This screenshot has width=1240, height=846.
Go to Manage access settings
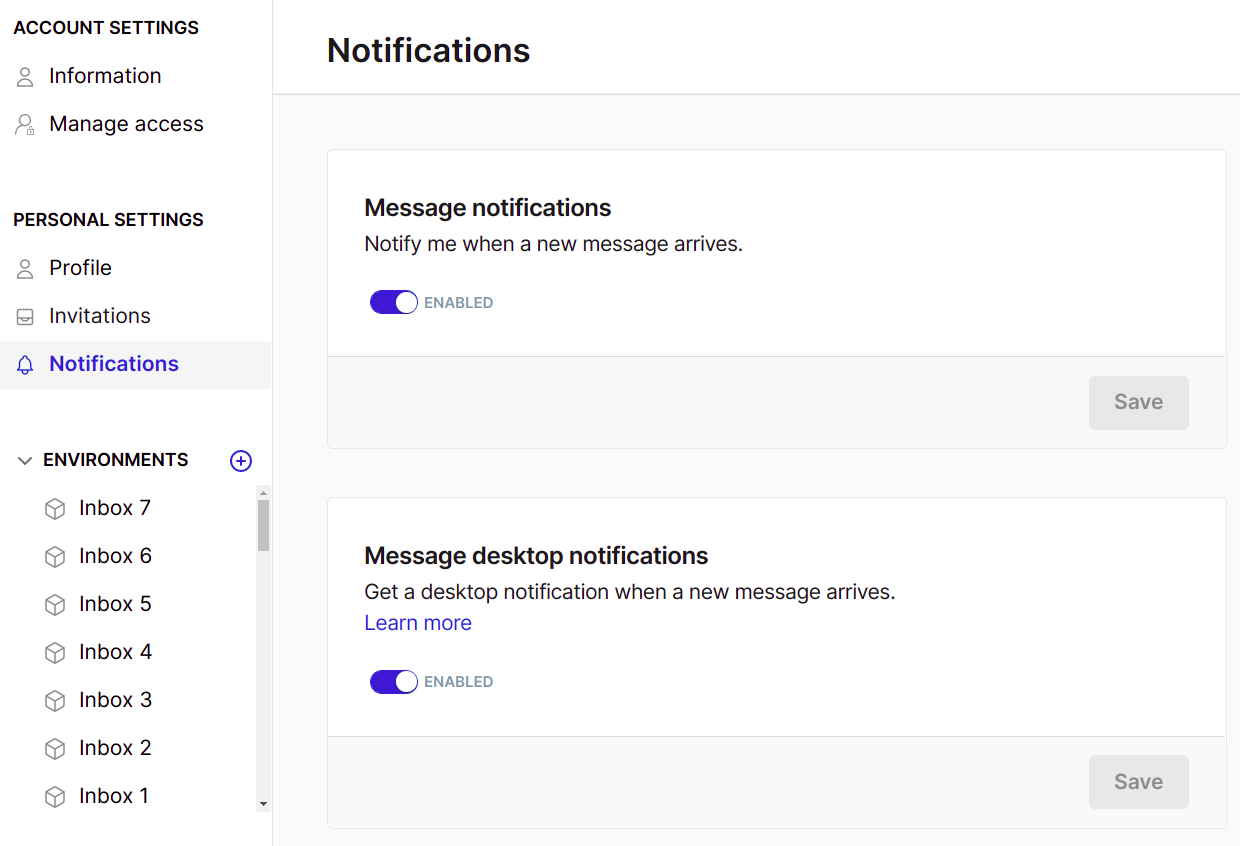(126, 124)
